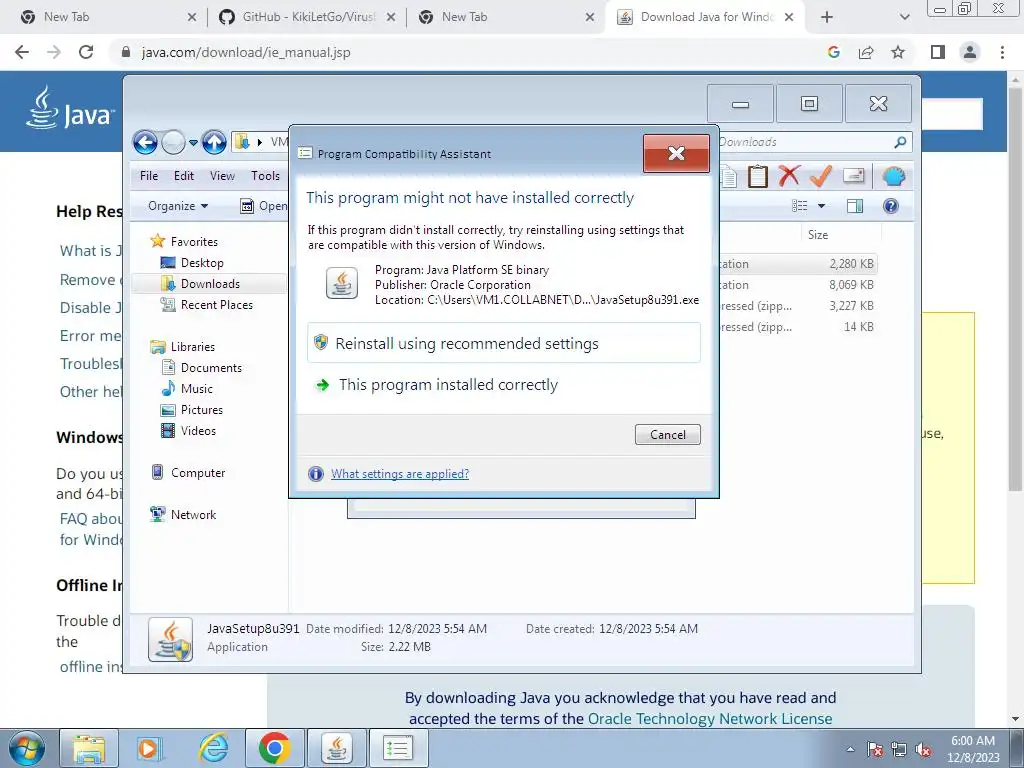Open Internet Explorer from the taskbar
This screenshot has height=768, width=1024.
(x=214, y=748)
